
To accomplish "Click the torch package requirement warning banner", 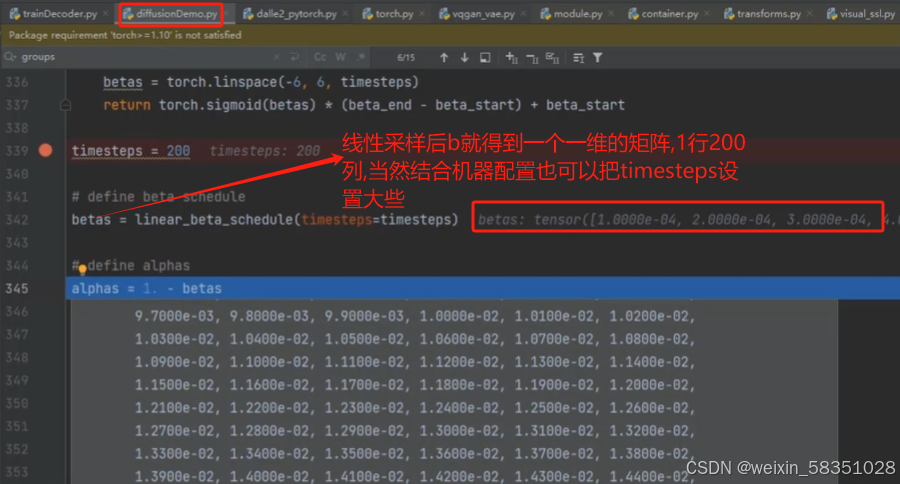I will (450, 36).
